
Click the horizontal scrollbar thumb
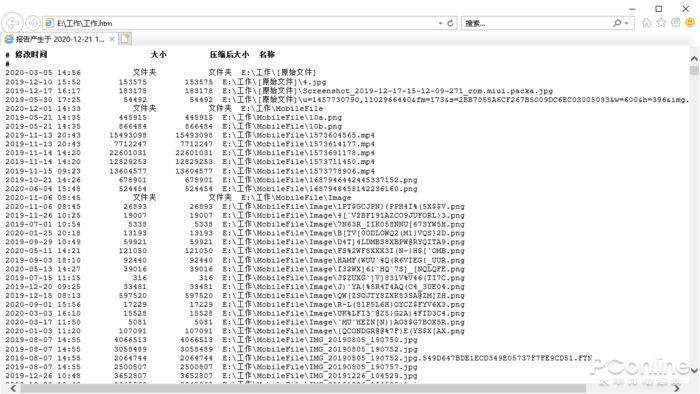pos(303,389)
